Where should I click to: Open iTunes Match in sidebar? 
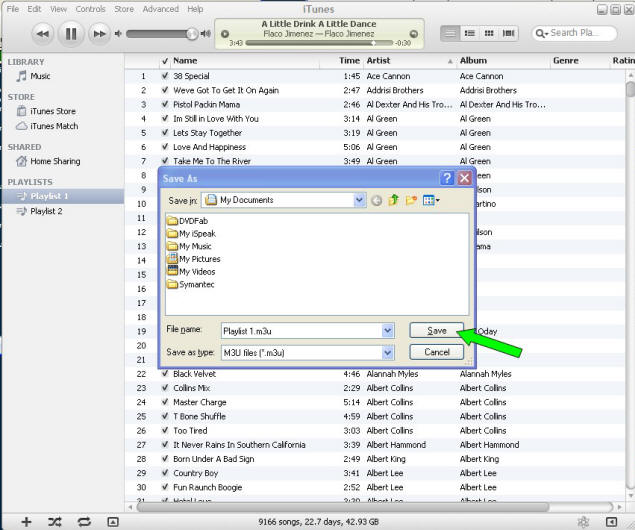coord(54,126)
